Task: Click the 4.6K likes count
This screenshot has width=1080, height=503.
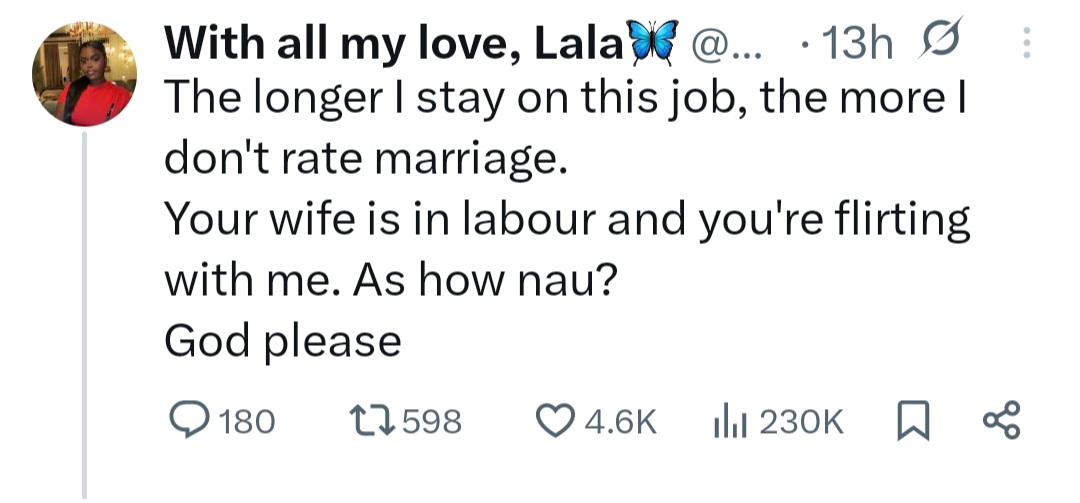Action: pyautogui.click(x=620, y=422)
